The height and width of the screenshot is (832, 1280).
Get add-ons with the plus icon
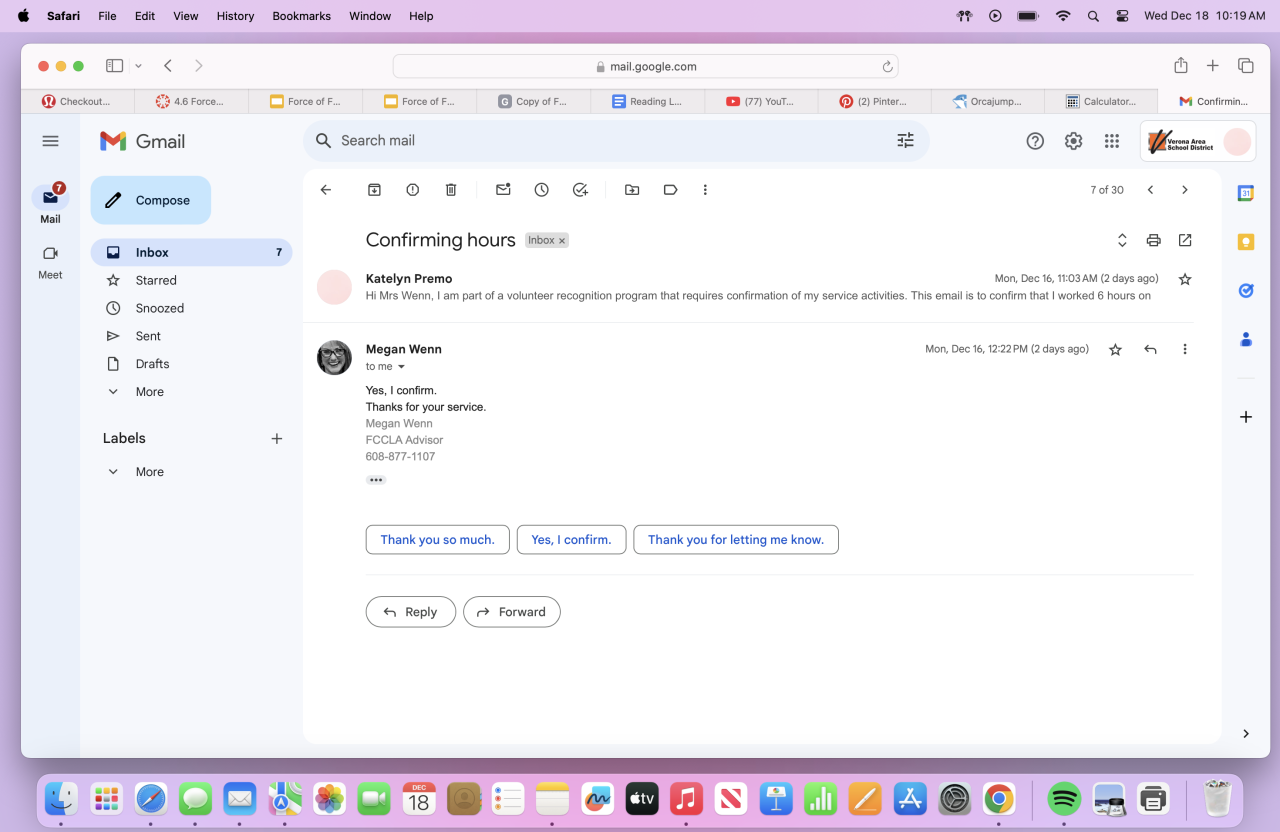tap(1246, 417)
